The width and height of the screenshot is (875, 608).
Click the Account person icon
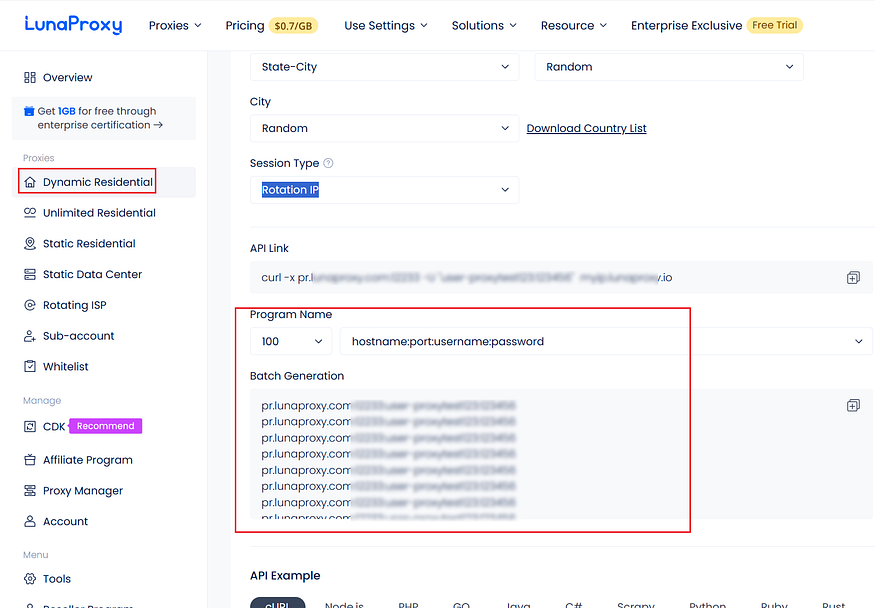(30, 522)
